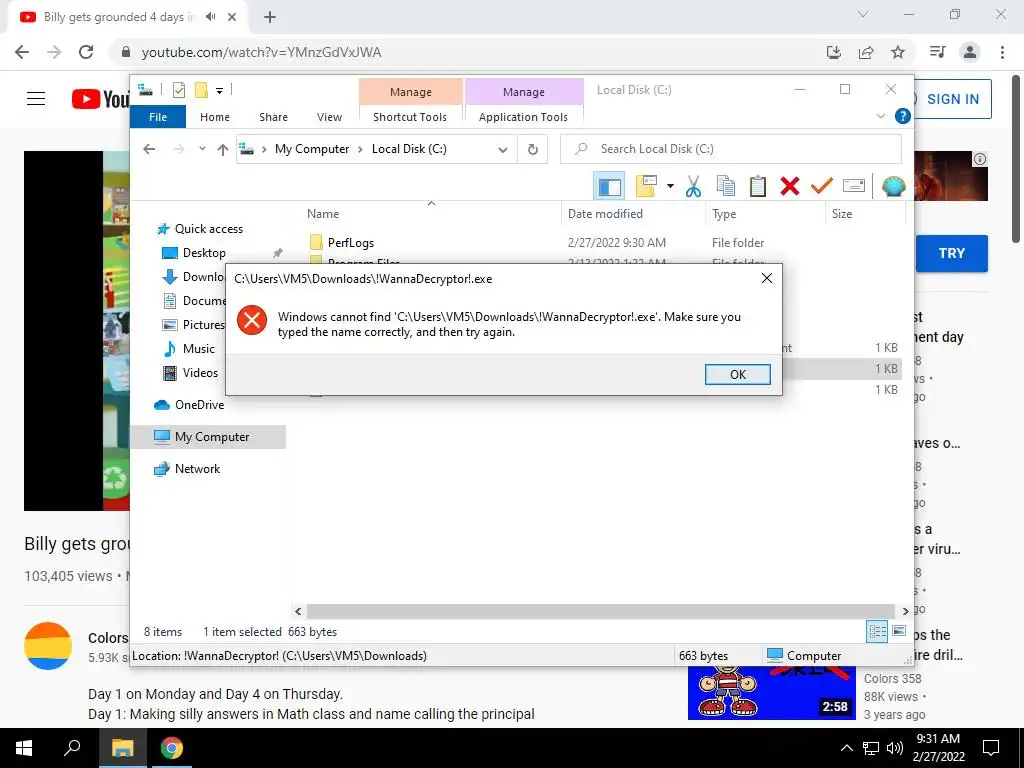Bookmark this page with the star icon
Image resolution: width=1024 pixels, height=768 pixels.
(x=898, y=52)
